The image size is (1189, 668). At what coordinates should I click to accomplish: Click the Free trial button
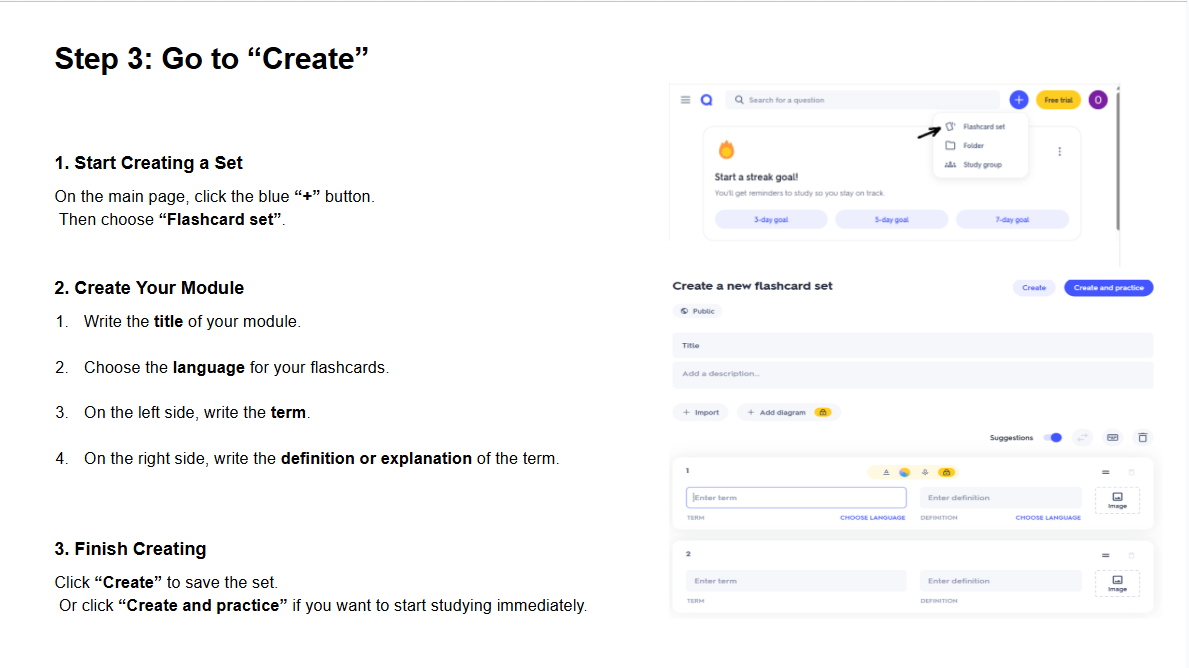pyautogui.click(x=1058, y=100)
